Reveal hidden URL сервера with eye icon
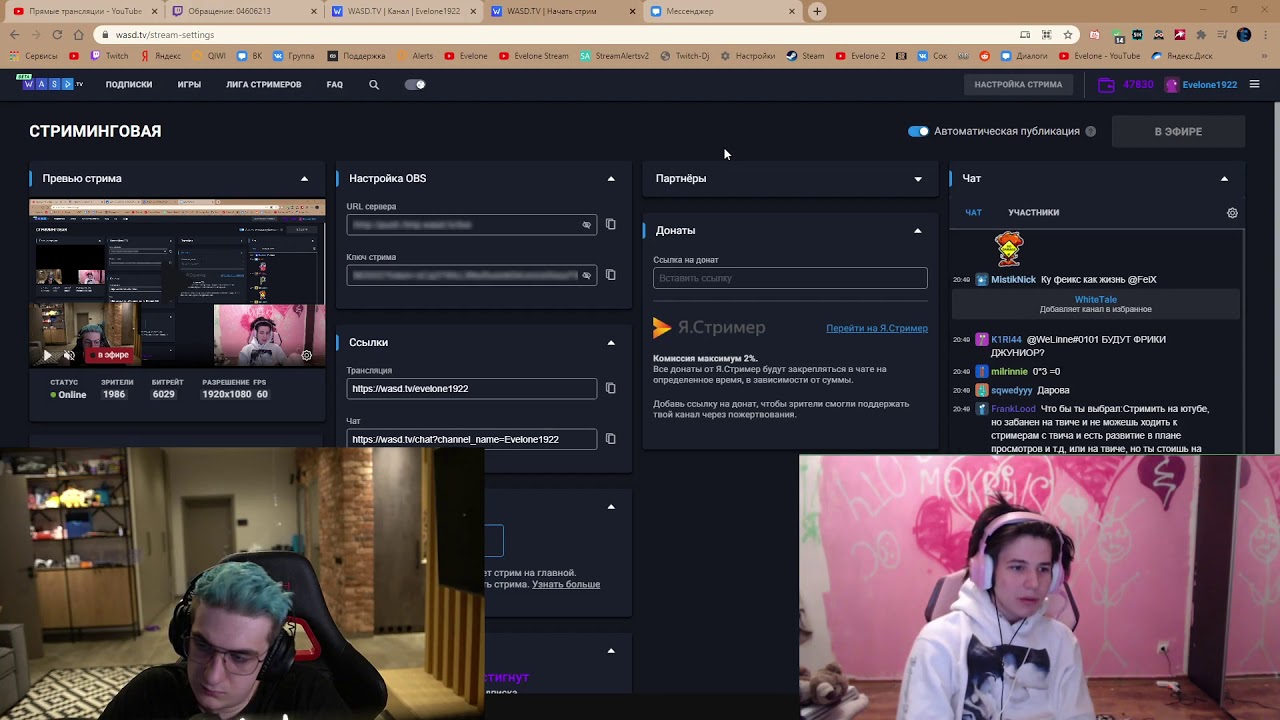1280x720 pixels. click(587, 225)
